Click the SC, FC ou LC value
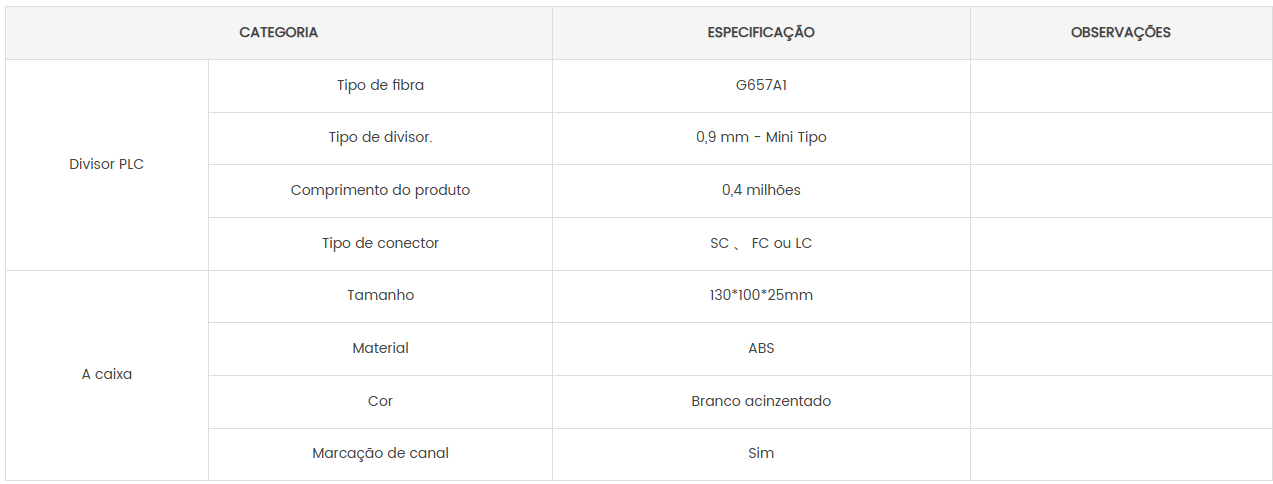 pos(761,244)
